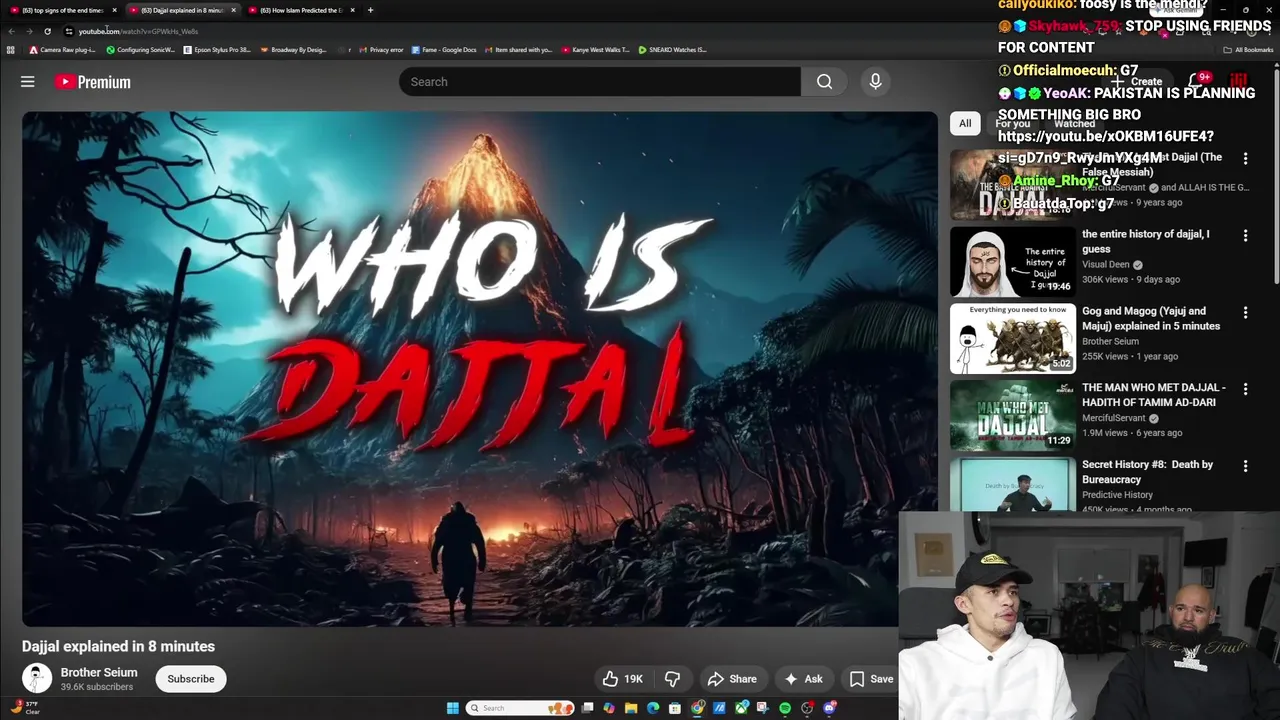Open the 'Privacy error' bookmark

[x=380, y=50]
